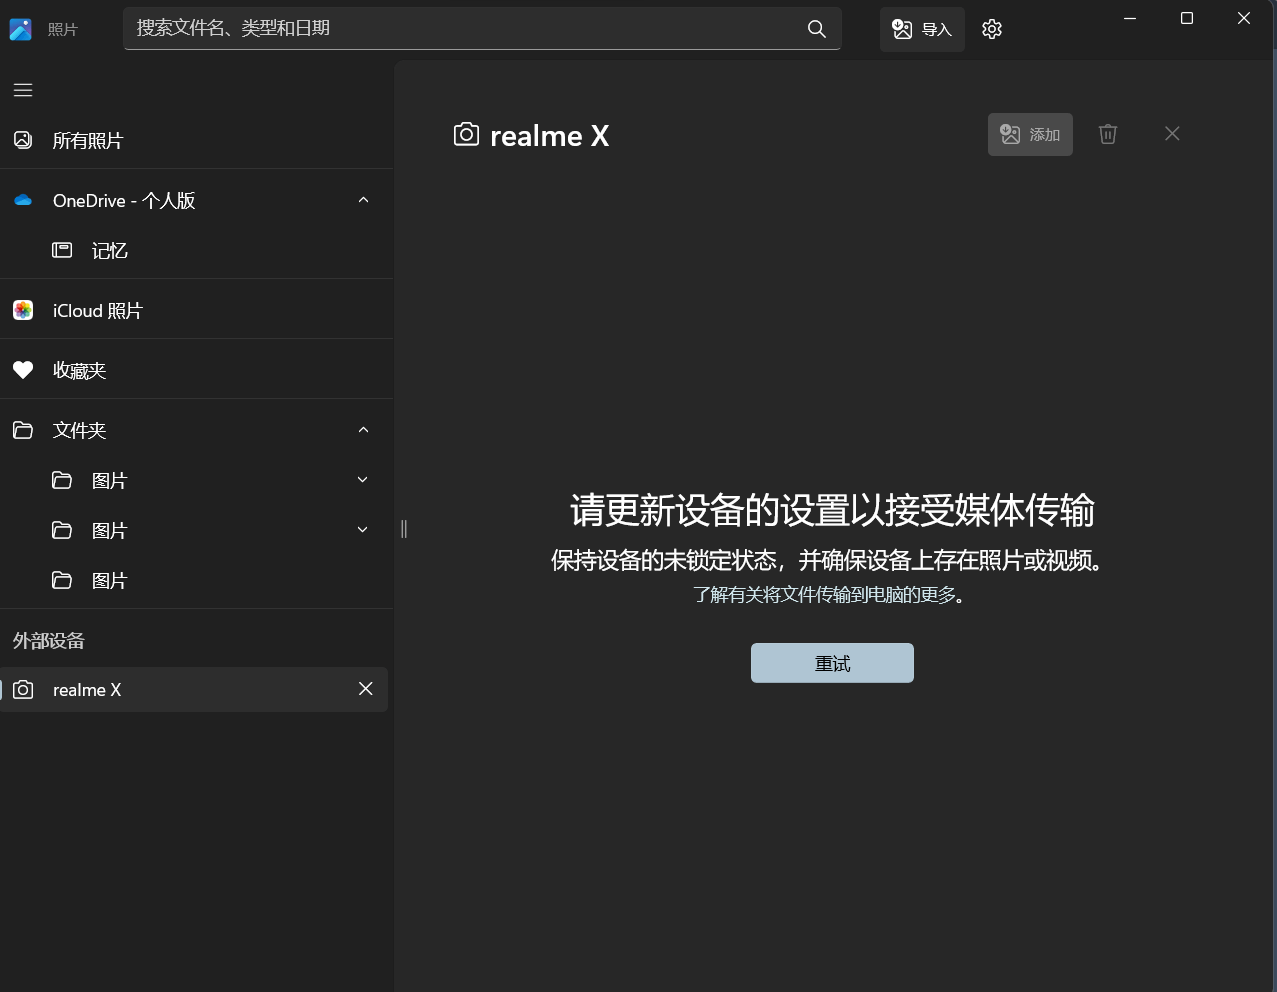
Task: Select 文件夹 folders section
Action: coord(196,430)
